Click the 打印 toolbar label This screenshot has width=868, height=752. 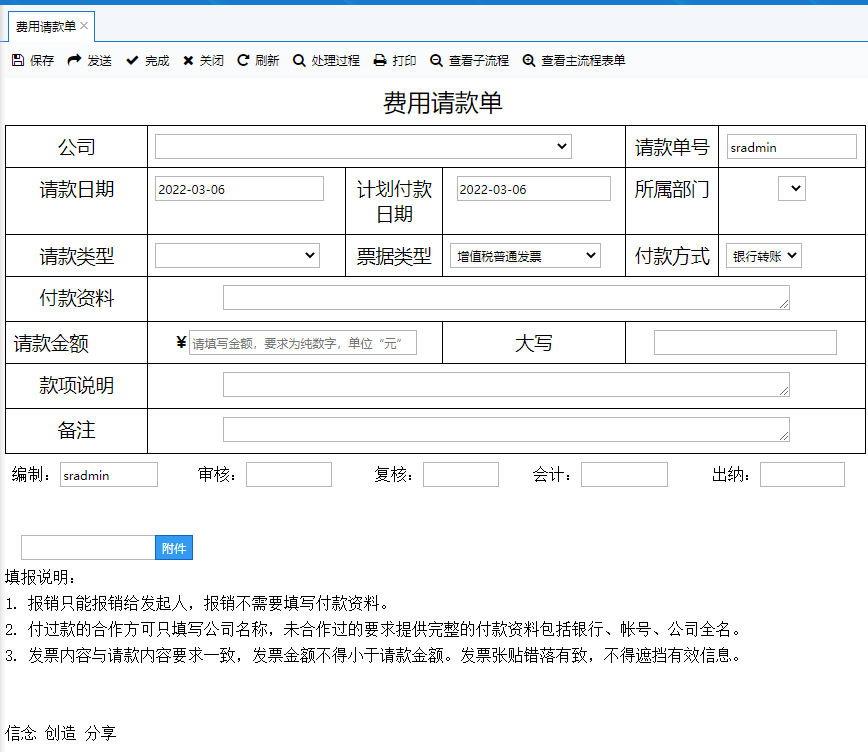pos(404,60)
